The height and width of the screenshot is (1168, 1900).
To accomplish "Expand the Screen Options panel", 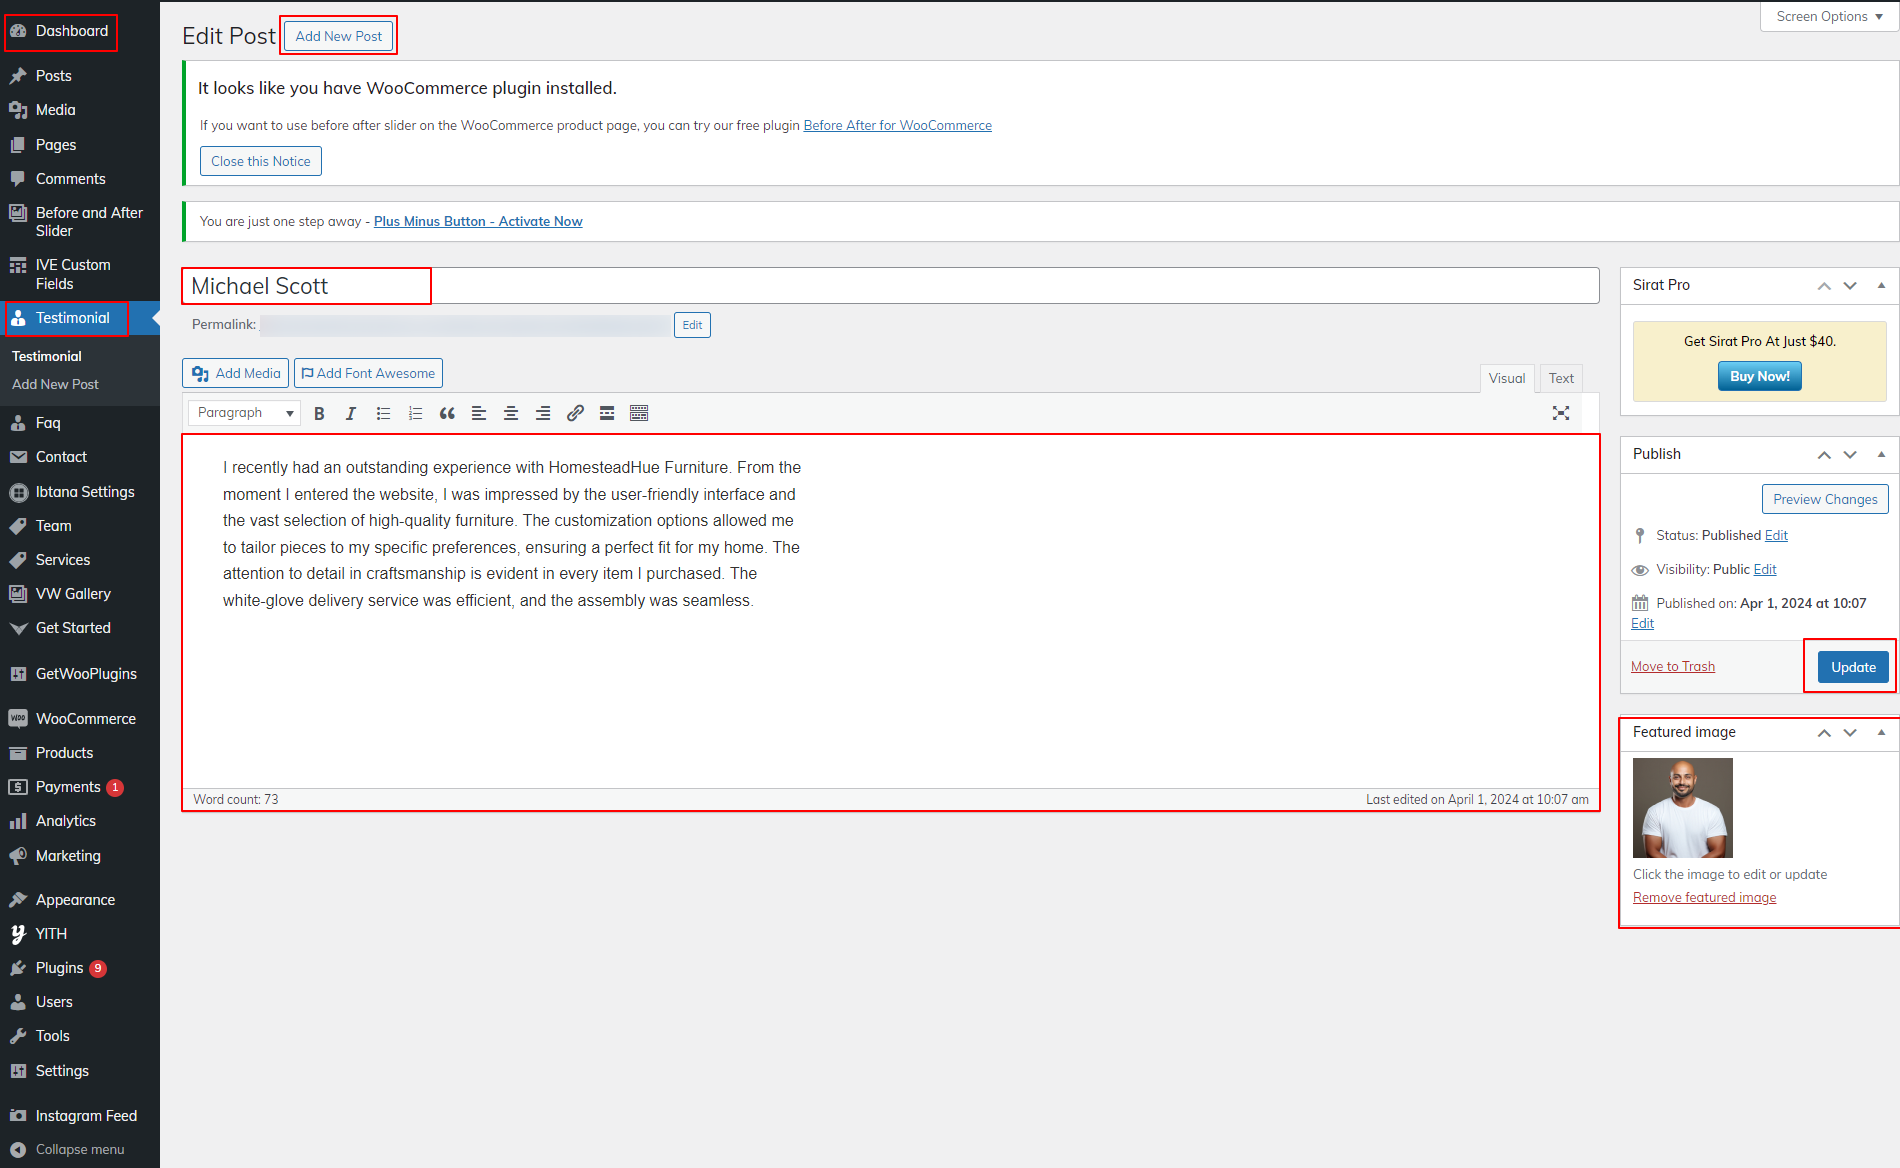I will coord(1828,17).
